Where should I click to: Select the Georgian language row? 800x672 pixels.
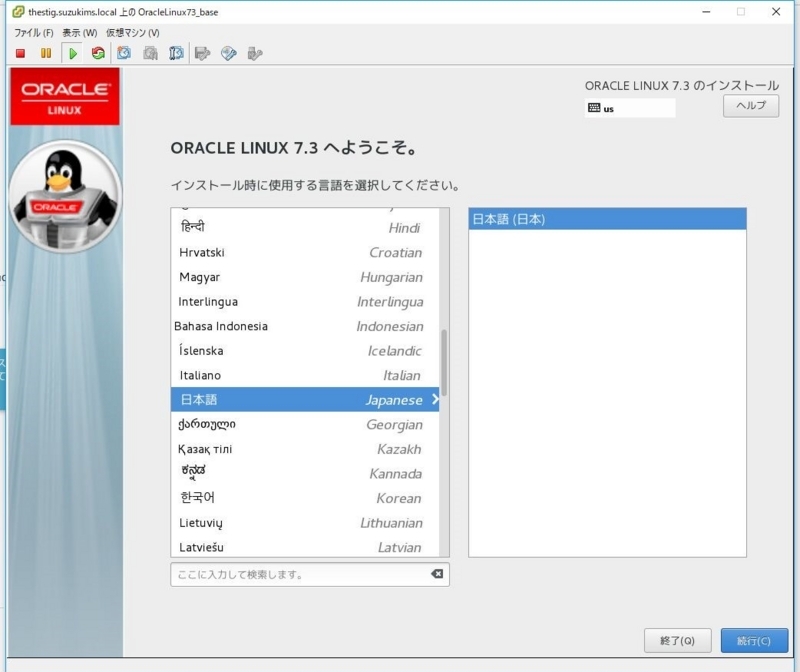click(x=305, y=424)
